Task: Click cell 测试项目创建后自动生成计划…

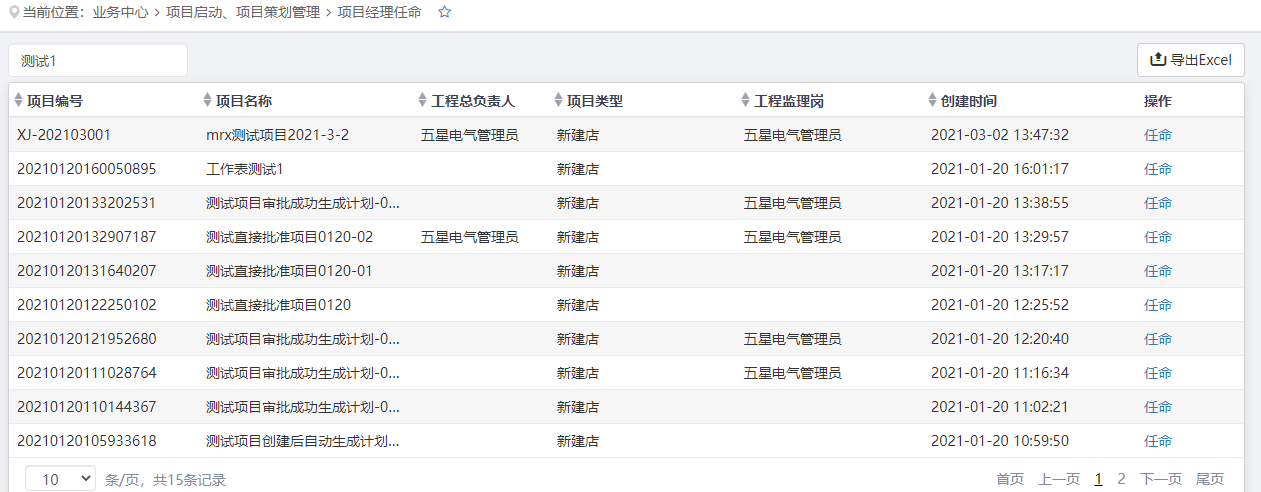Action: click(303, 441)
